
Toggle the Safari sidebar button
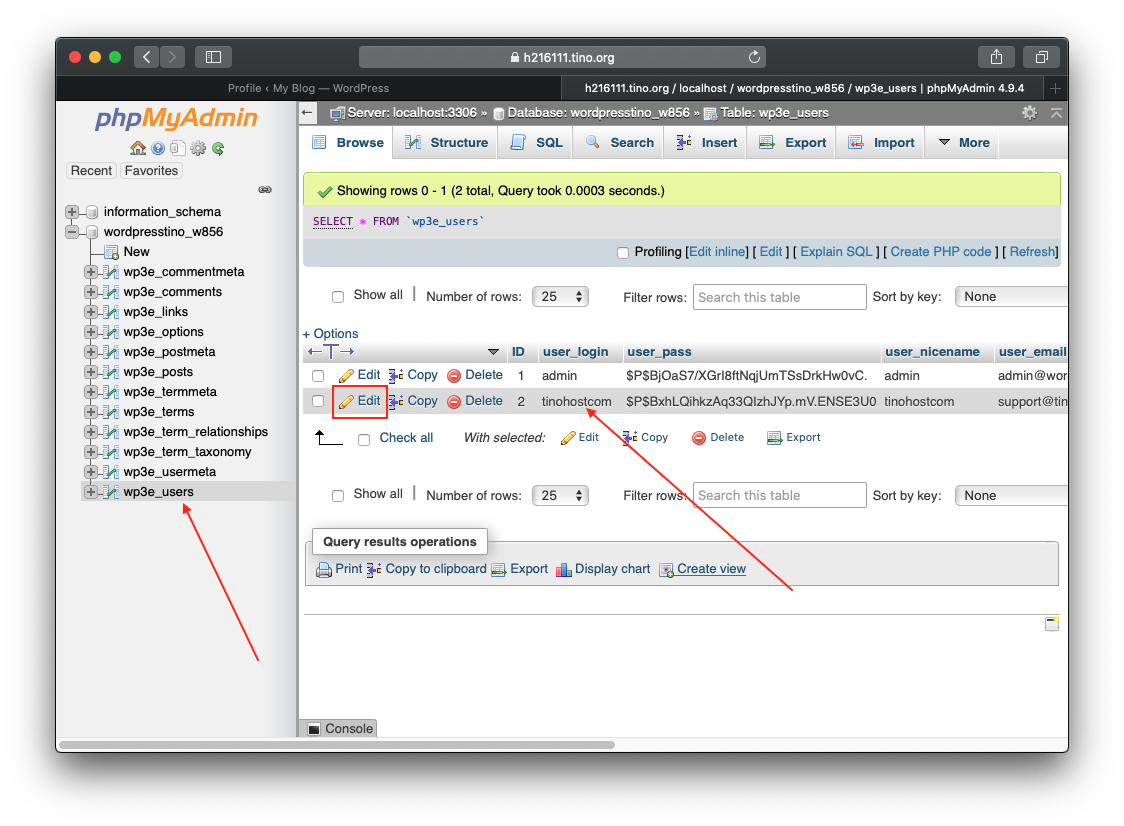pyautogui.click(x=213, y=57)
